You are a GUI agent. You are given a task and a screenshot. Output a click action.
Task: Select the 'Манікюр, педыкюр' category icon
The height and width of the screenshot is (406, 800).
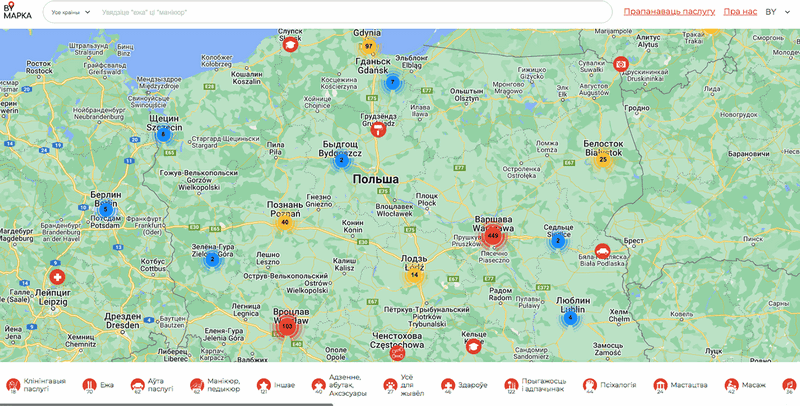[198, 385]
